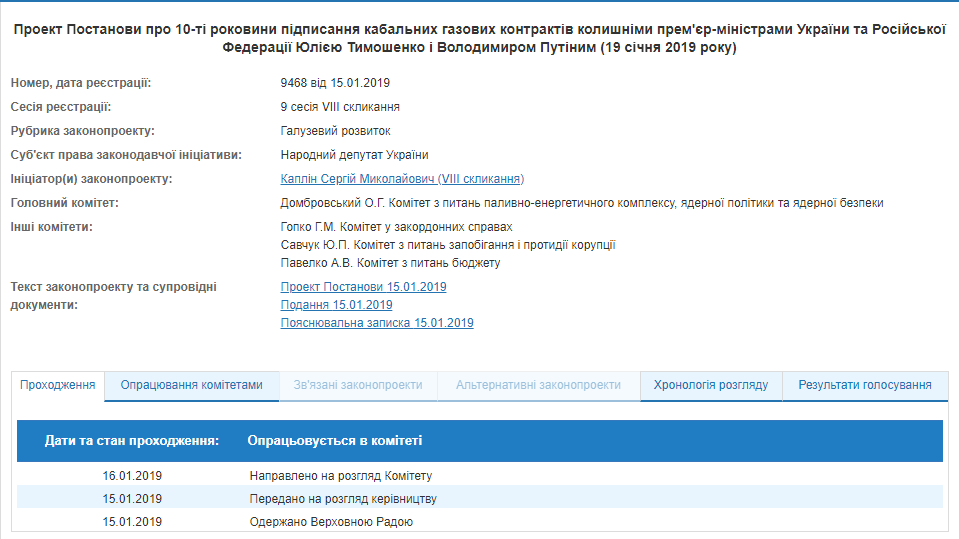
Task: Click the bill title heading text
Action: coord(480,39)
